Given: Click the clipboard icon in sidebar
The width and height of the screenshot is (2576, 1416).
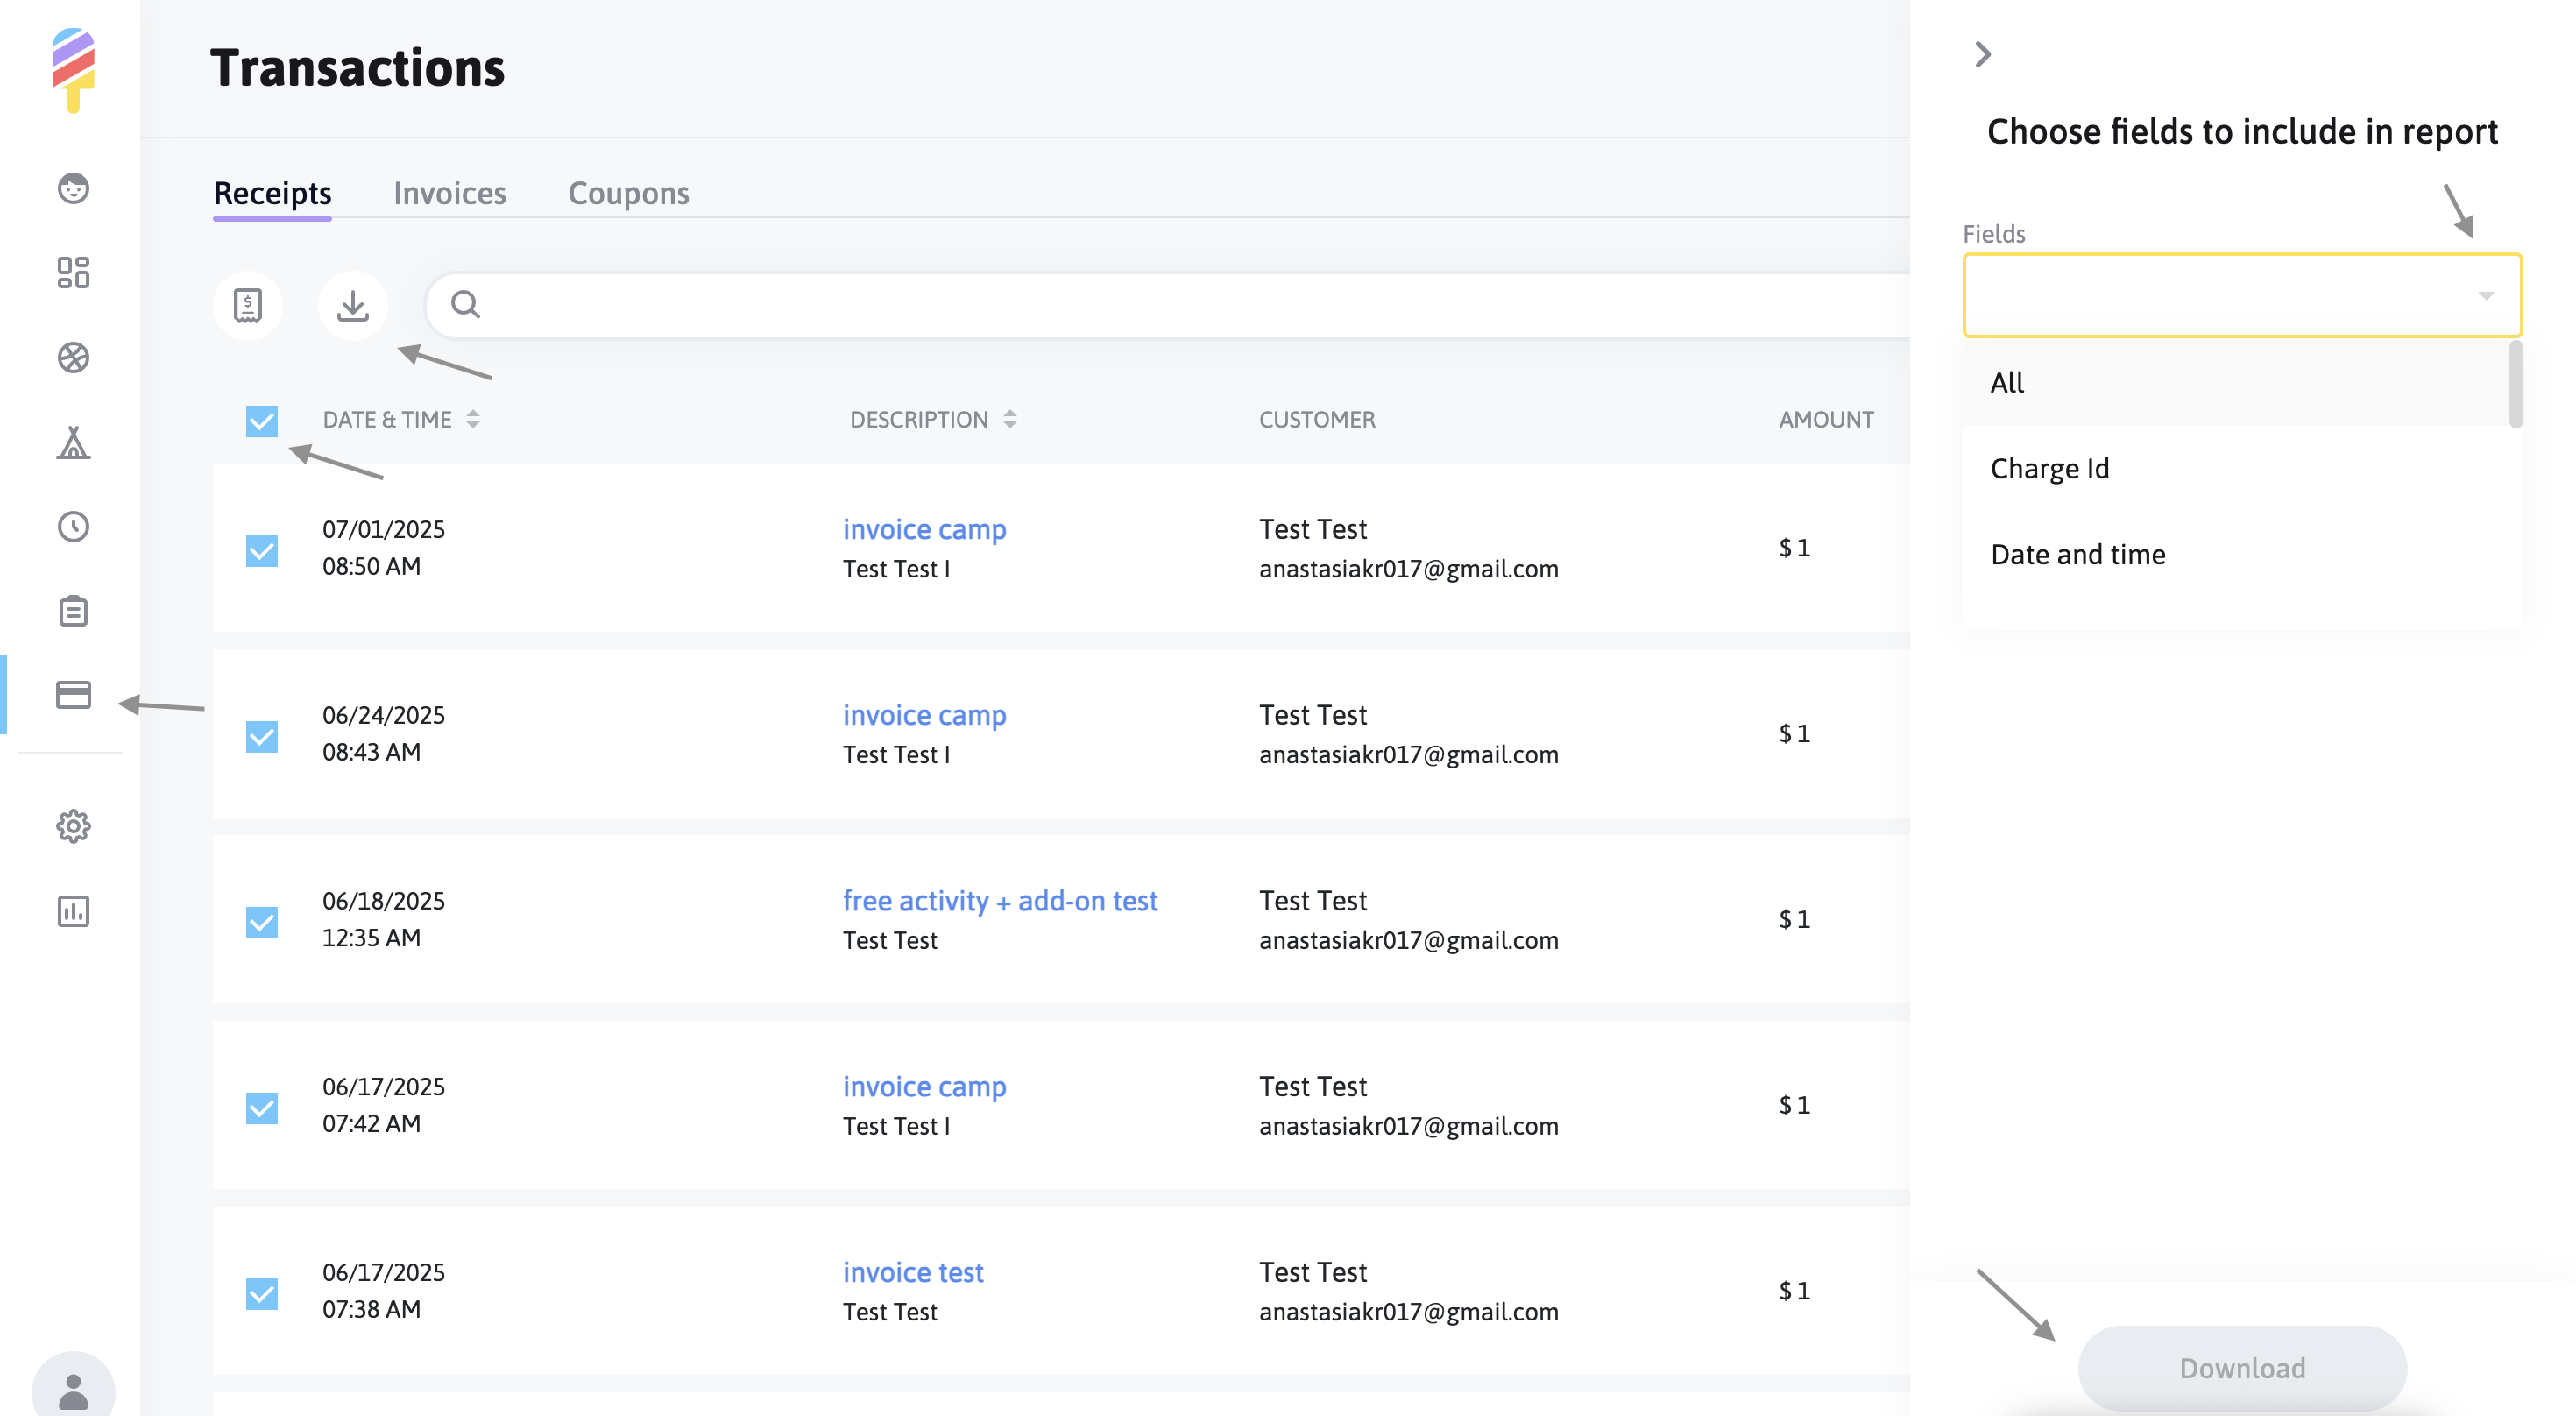Looking at the screenshot, I should (73, 610).
